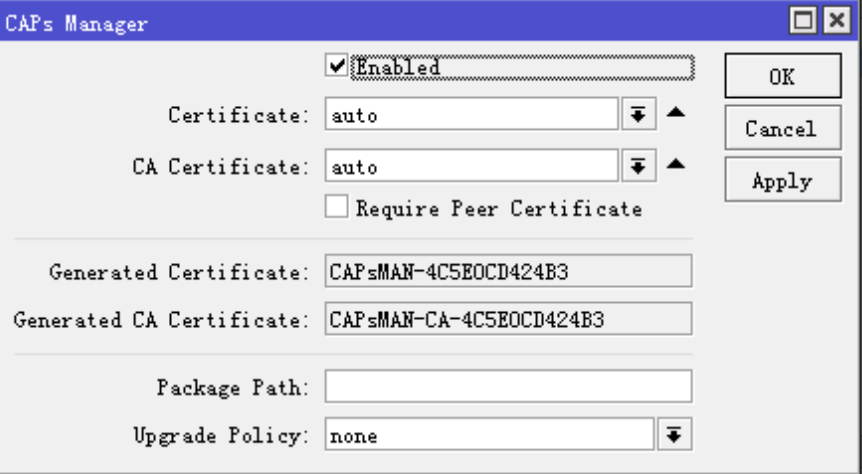Maximize the CAPs Manager window
The height and width of the screenshot is (474, 862).
point(803,21)
